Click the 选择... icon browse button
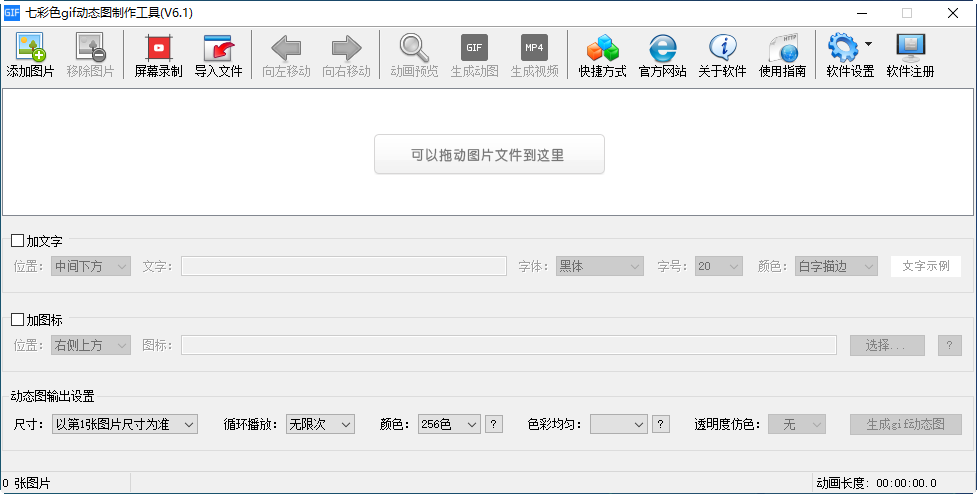This screenshot has height=494, width=977. tap(887, 345)
